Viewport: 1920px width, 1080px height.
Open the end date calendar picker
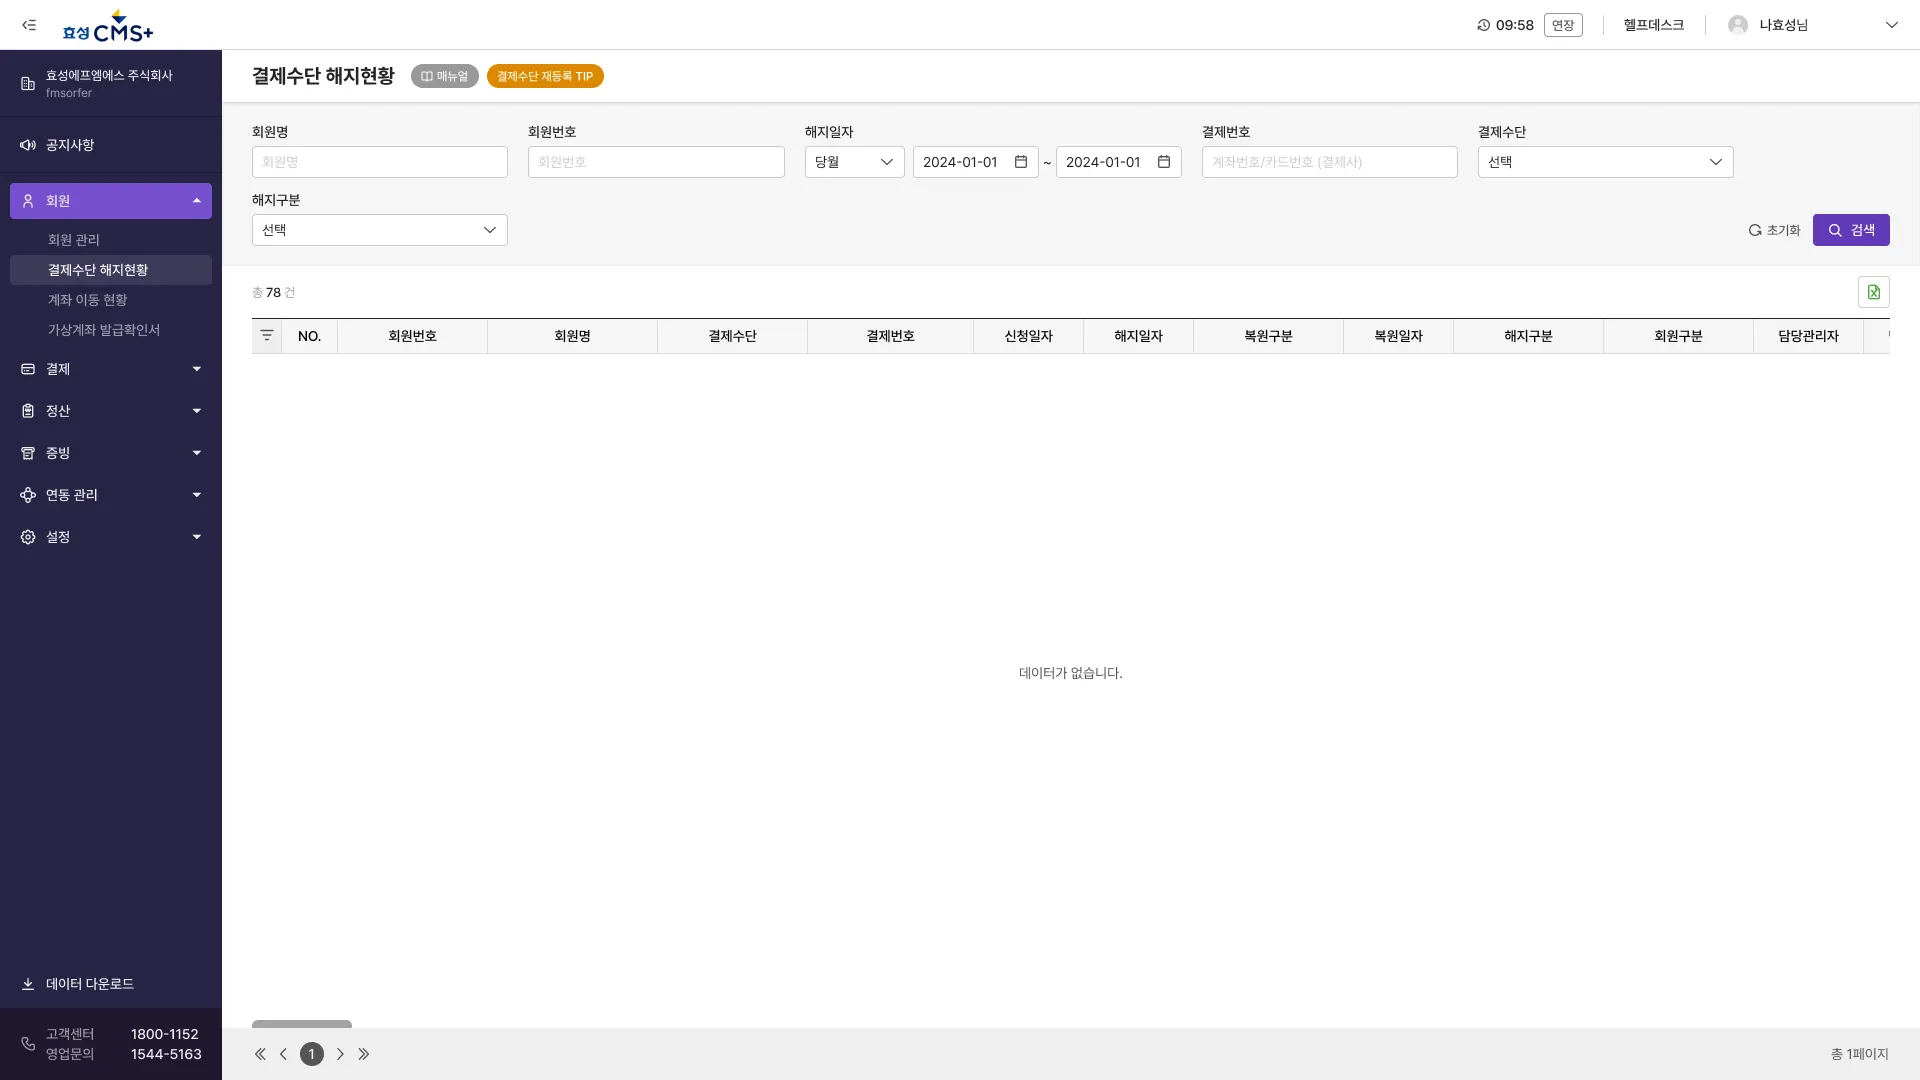1163,162
